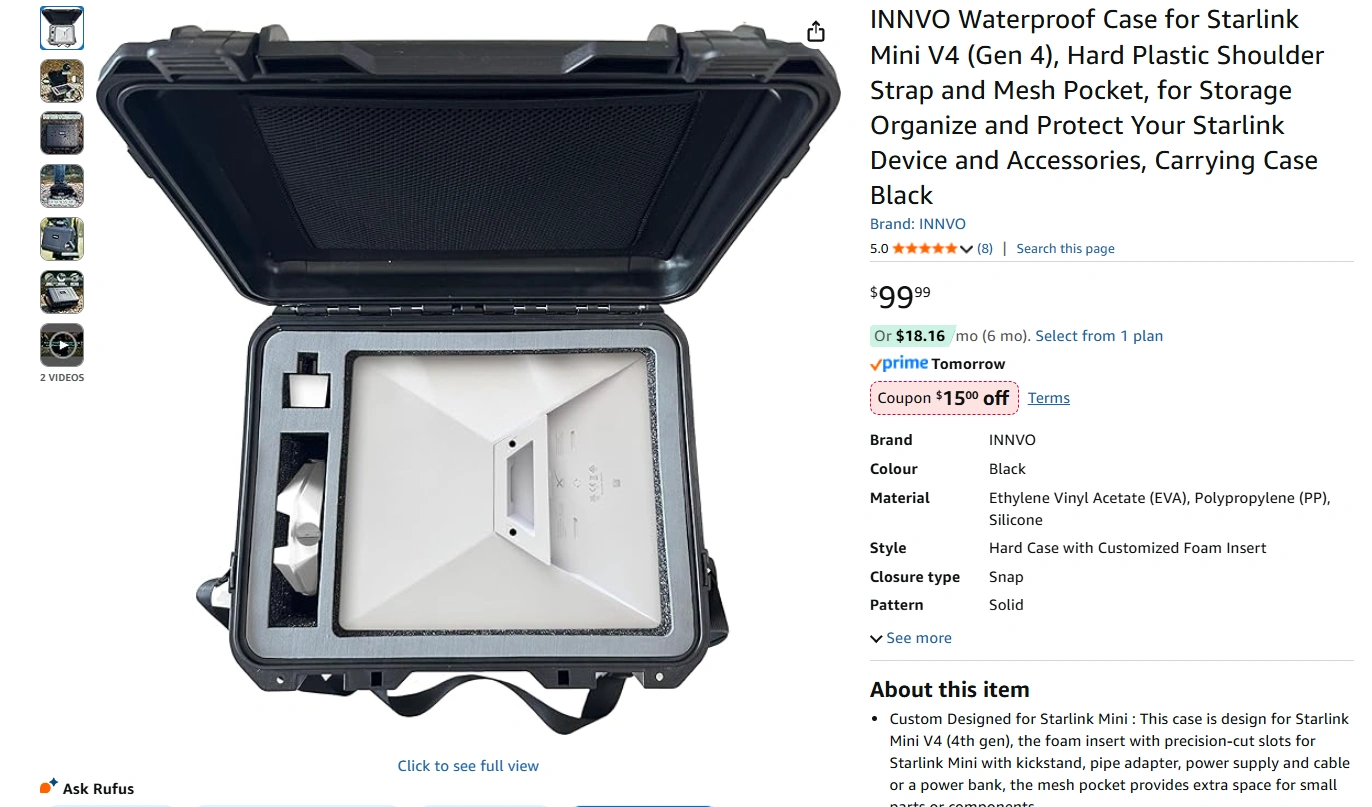This screenshot has width=1372, height=807.
Task: Select the first case thumbnail
Action: click(62, 28)
